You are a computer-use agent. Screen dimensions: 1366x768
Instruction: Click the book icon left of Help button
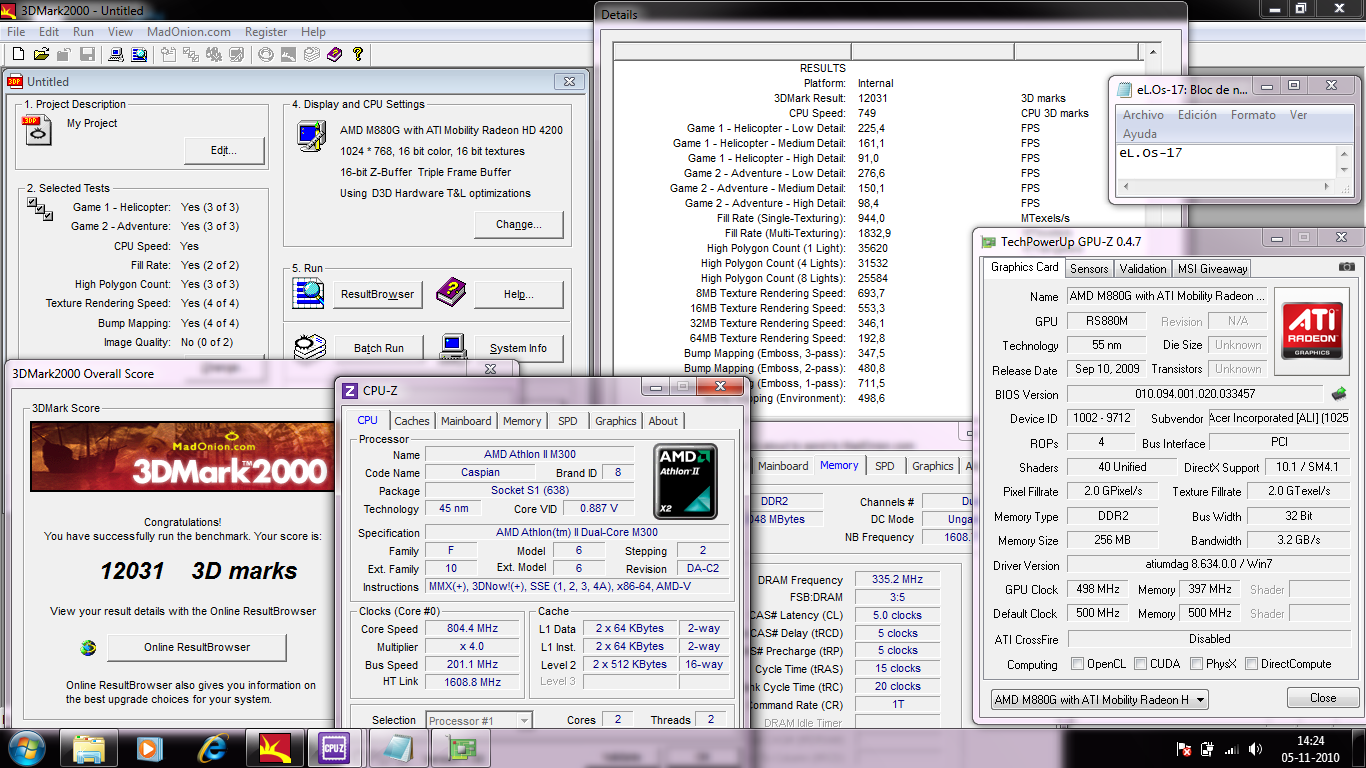[451, 293]
